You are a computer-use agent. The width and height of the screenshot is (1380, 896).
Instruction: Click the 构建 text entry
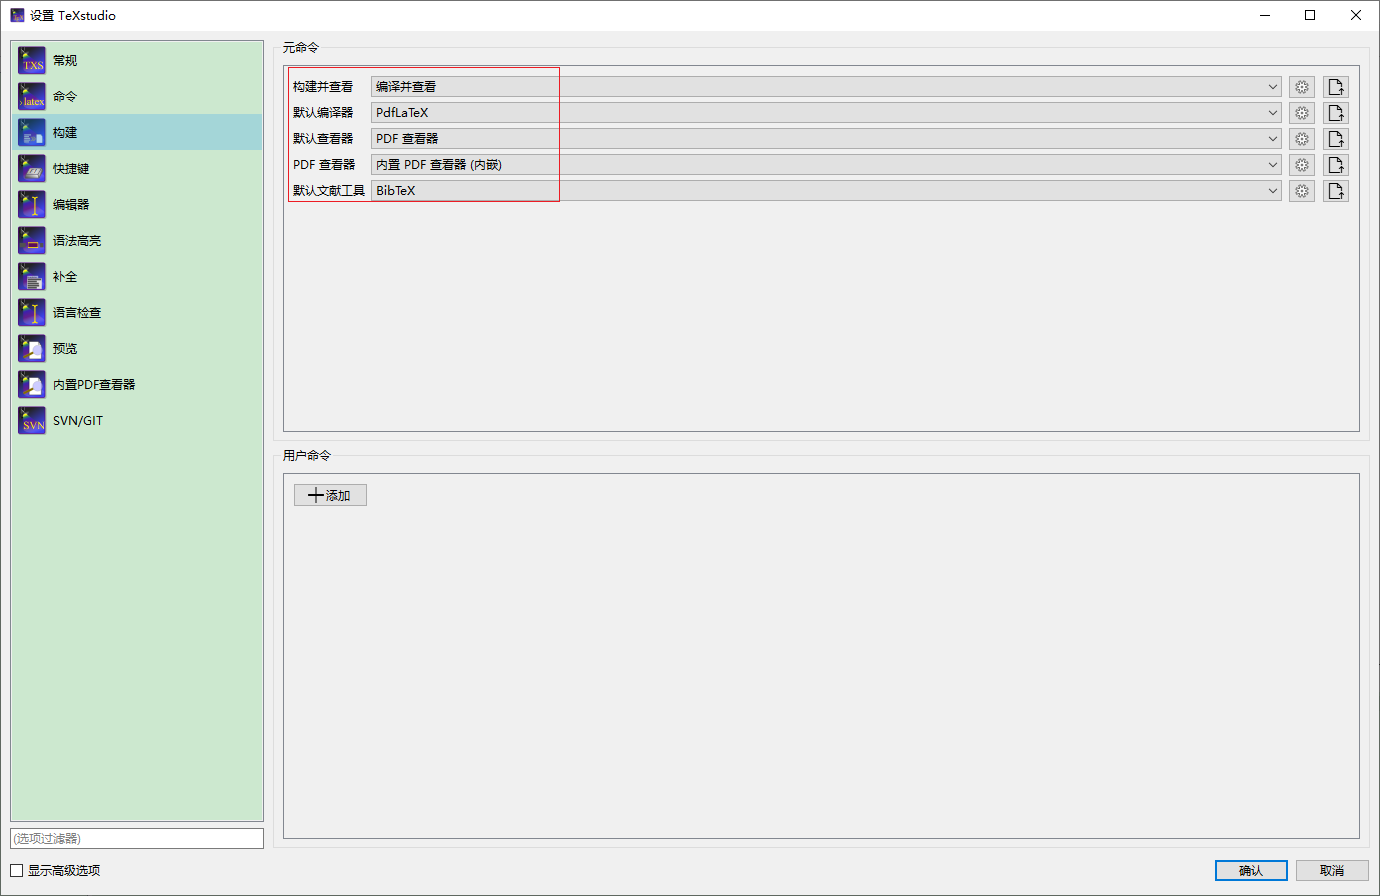[x=65, y=133]
